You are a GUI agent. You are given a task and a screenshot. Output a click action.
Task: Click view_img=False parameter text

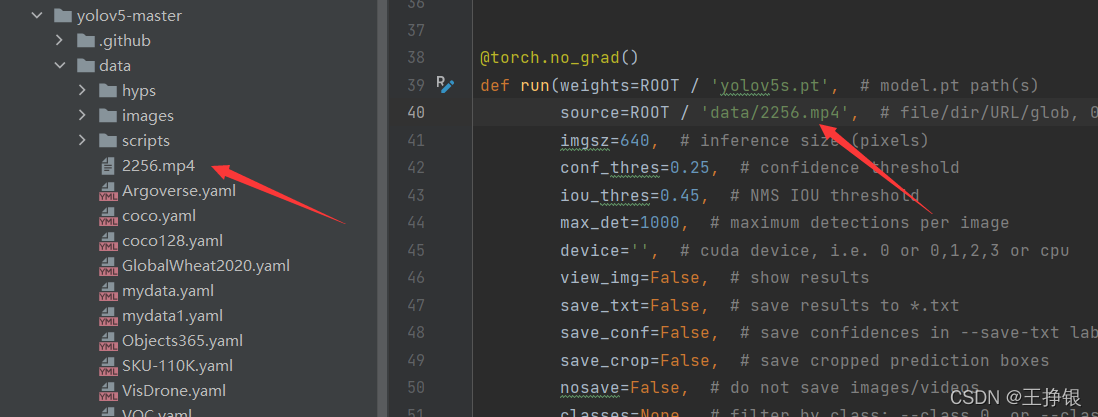coord(630,278)
